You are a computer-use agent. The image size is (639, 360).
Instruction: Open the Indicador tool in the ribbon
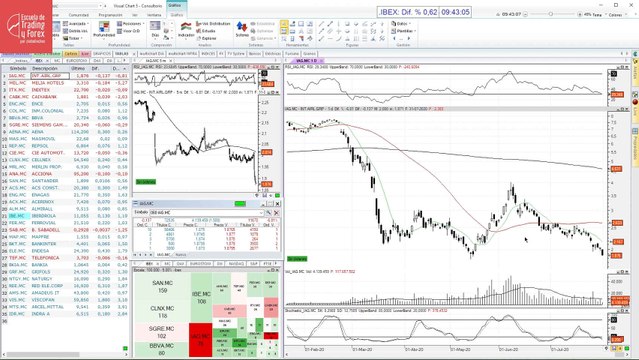tap(186, 29)
